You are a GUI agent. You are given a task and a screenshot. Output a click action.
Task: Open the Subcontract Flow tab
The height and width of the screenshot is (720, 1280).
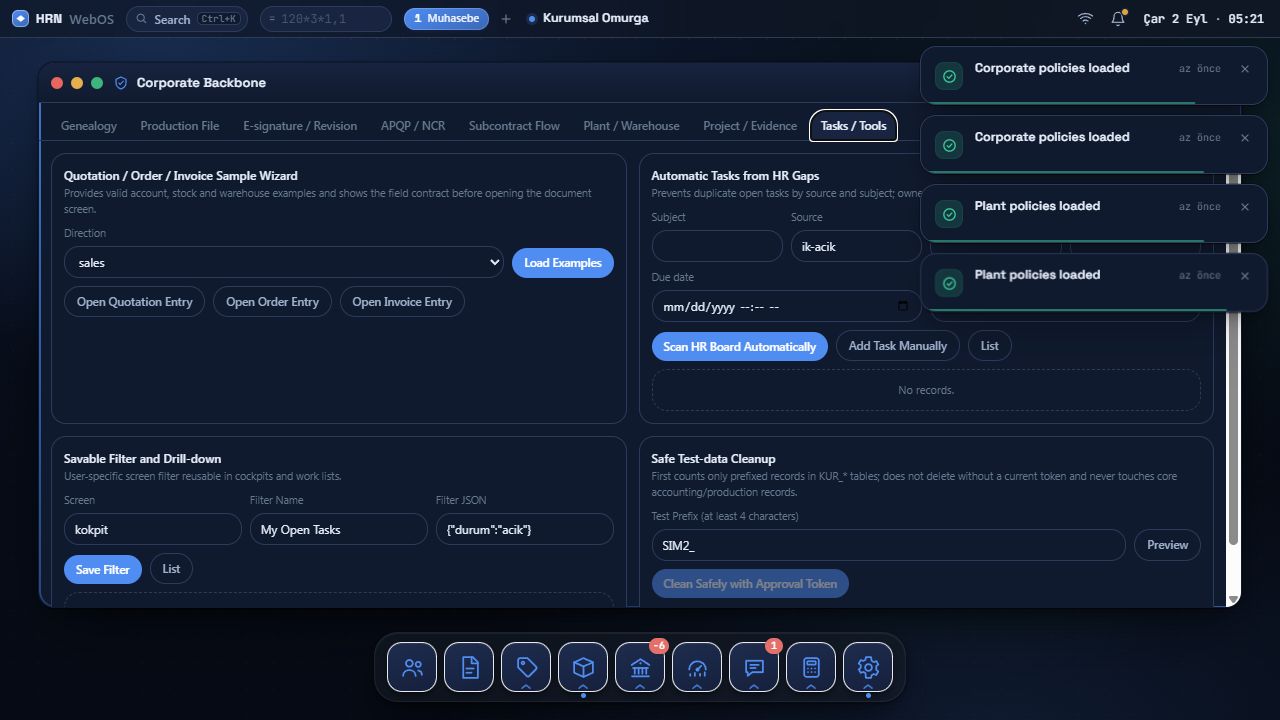(x=514, y=126)
